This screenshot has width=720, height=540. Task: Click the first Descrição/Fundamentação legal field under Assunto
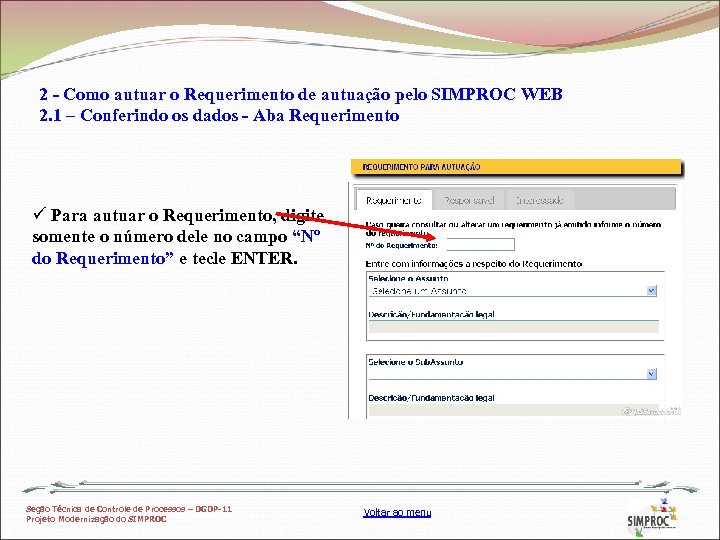click(513, 326)
